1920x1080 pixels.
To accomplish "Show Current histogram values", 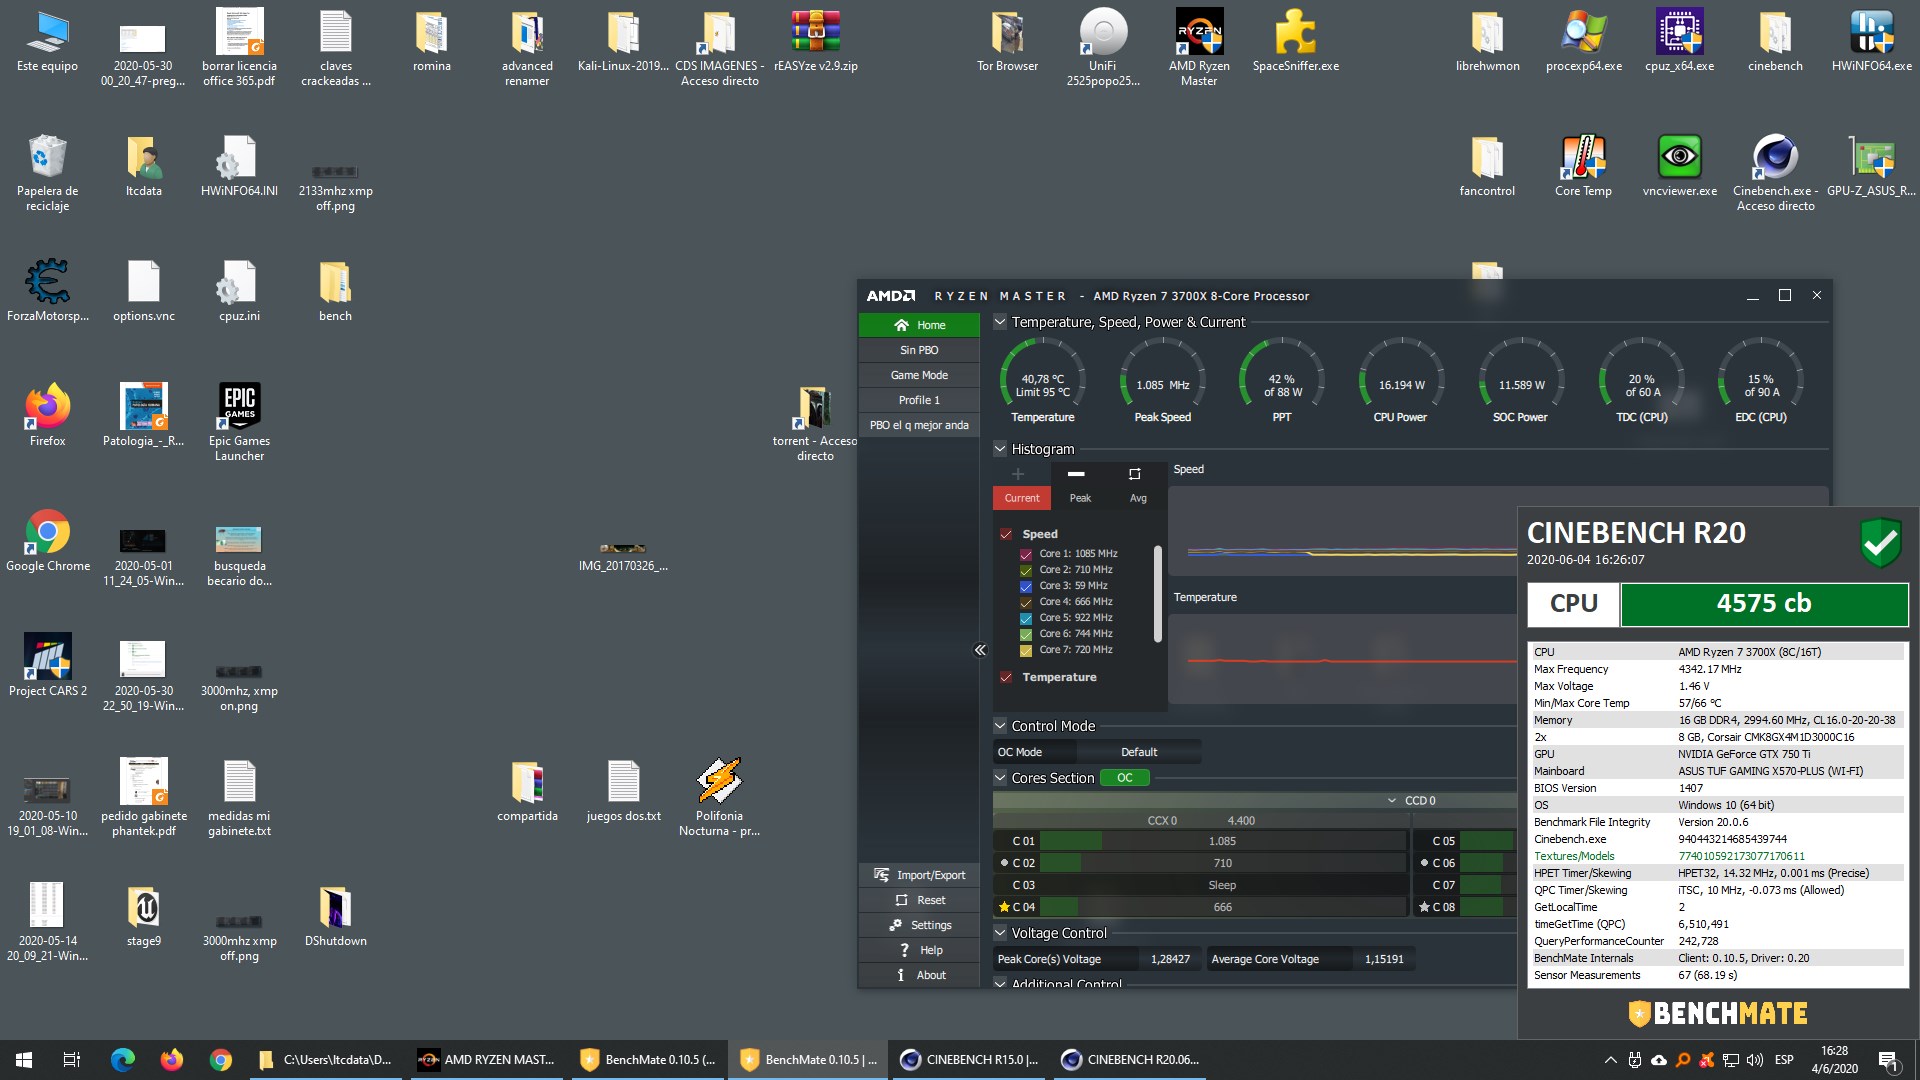I will [x=1022, y=498].
